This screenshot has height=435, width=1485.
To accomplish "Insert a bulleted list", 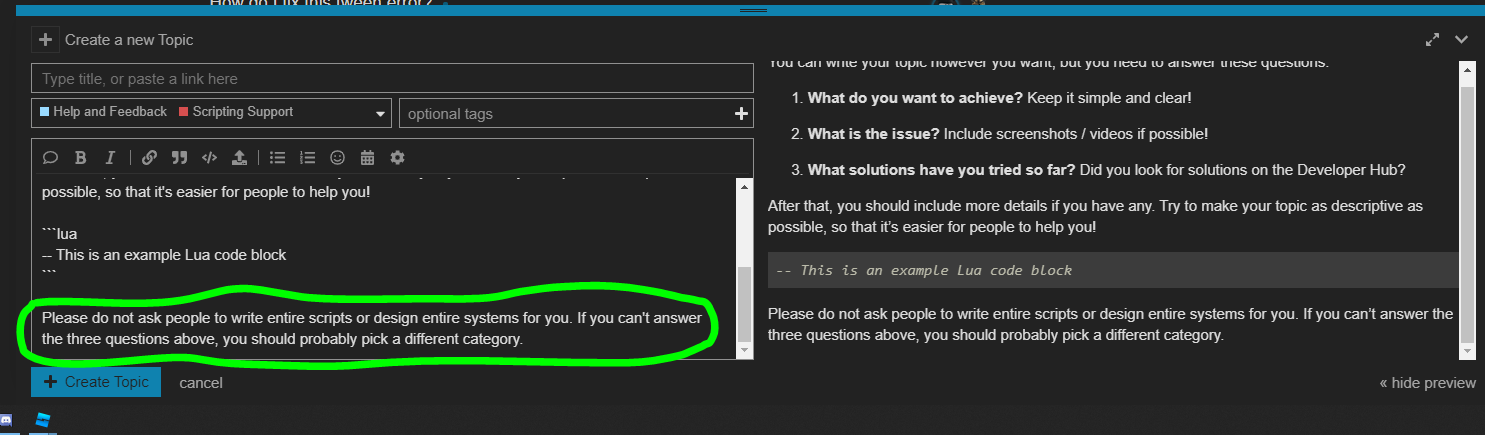I will (x=278, y=157).
